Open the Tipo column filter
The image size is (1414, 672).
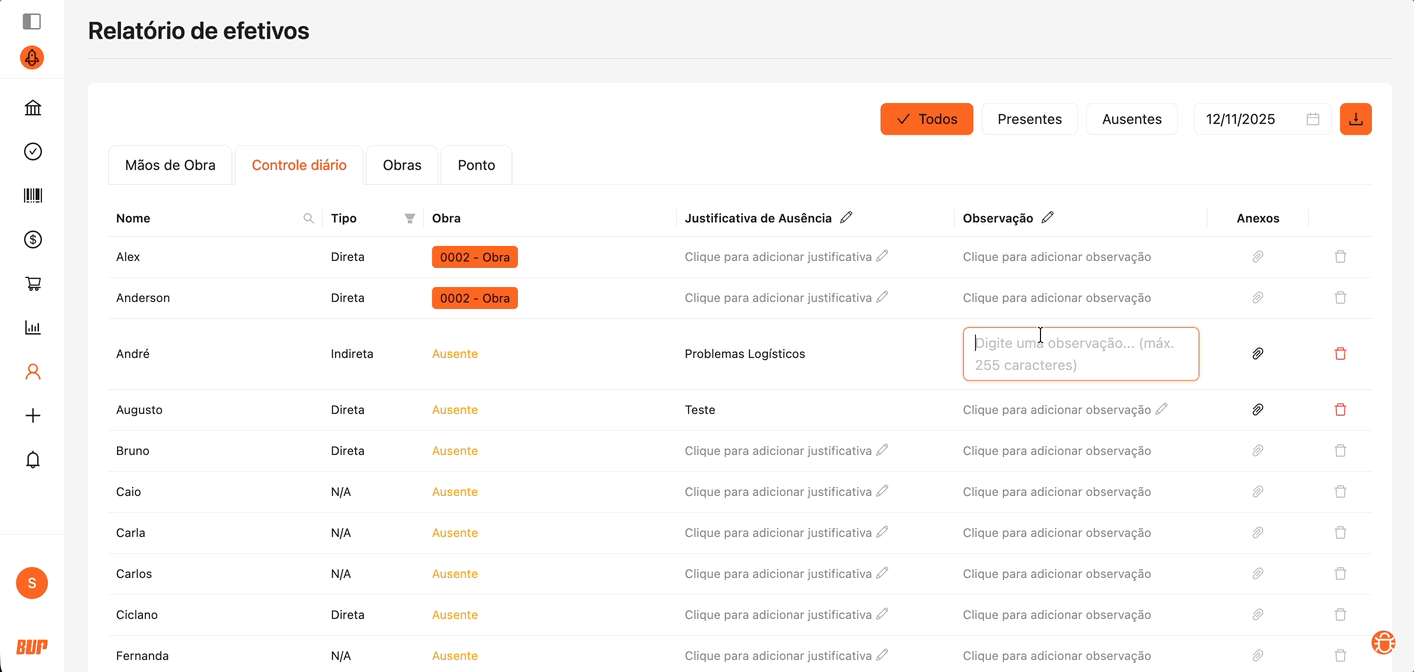(x=409, y=218)
